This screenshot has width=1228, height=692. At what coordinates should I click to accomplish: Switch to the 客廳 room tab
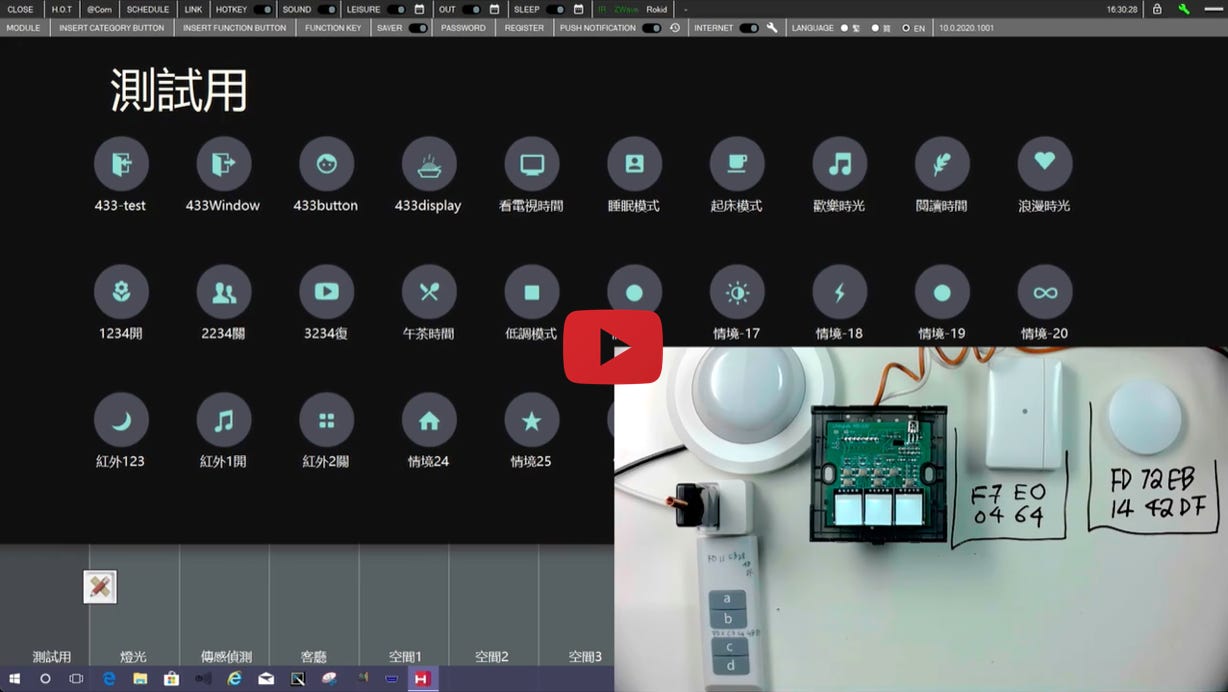314,605
